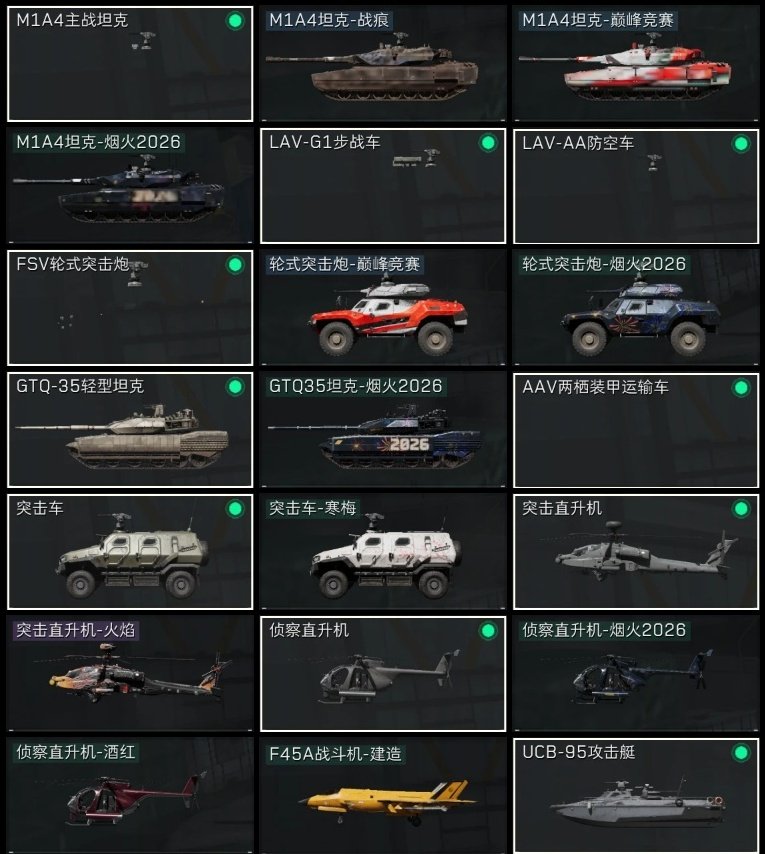The height and width of the screenshot is (854, 765).
Task: Open the FSV轮式突击炮 card
Action: [130, 308]
